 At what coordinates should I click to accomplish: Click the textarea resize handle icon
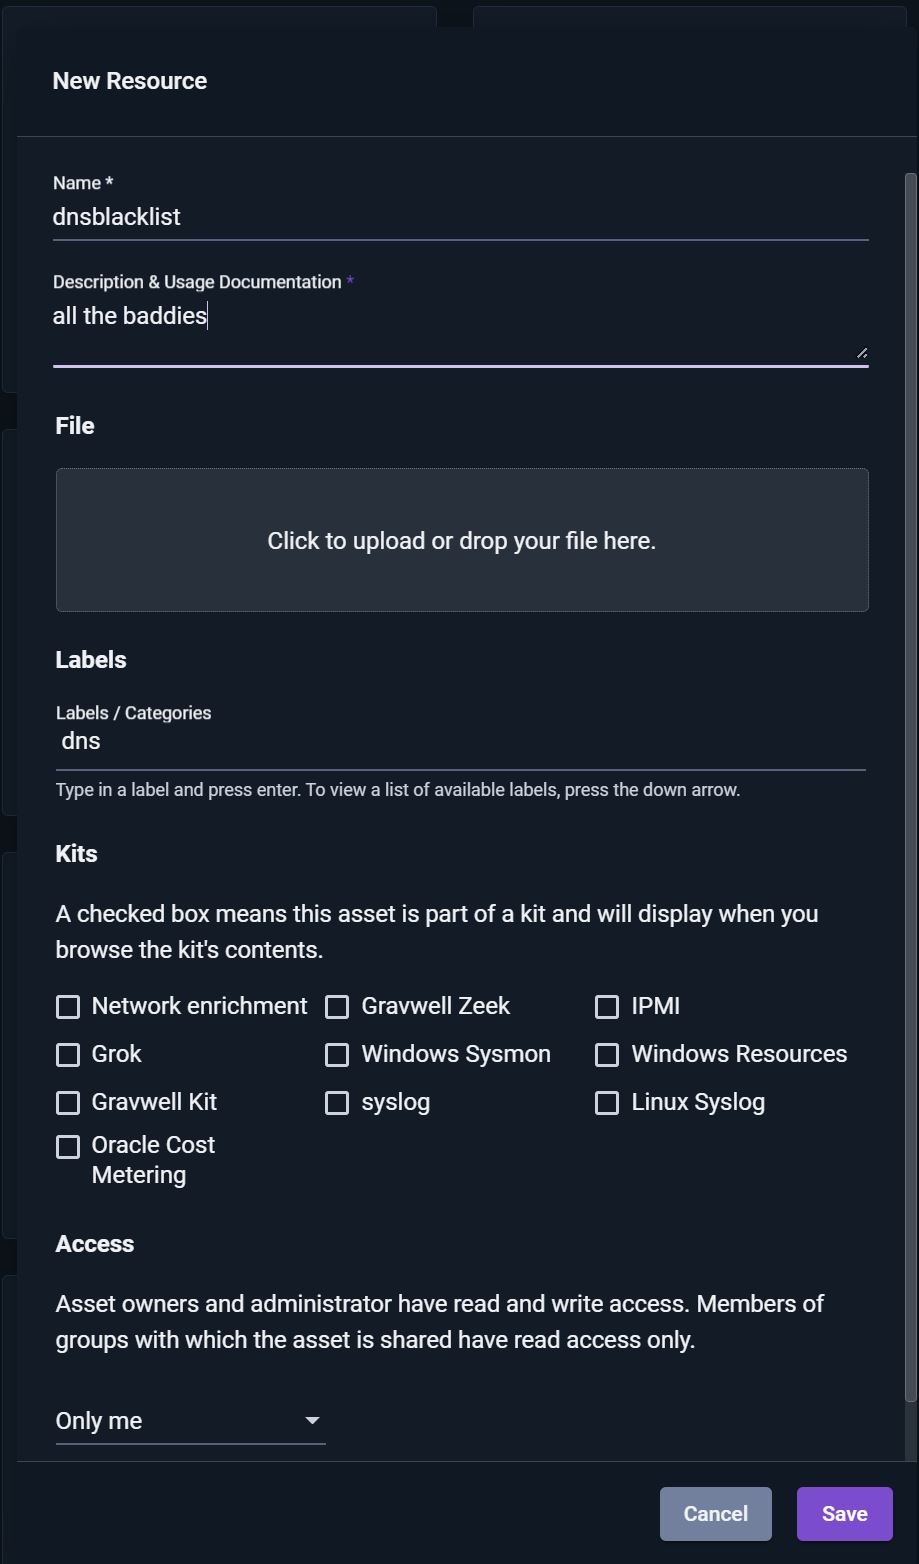(x=862, y=351)
